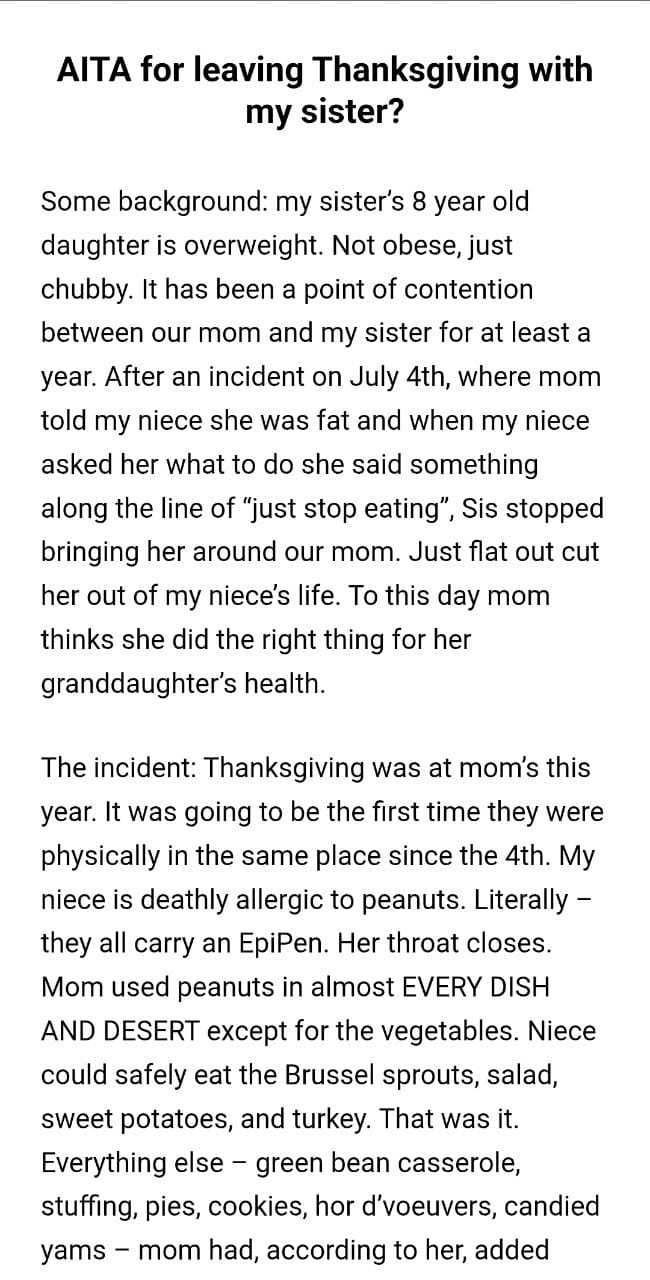This screenshot has width=650, height=1280.
Task: Click the words 'Brussel sprouts' in the list
Action: point(363,1075)
